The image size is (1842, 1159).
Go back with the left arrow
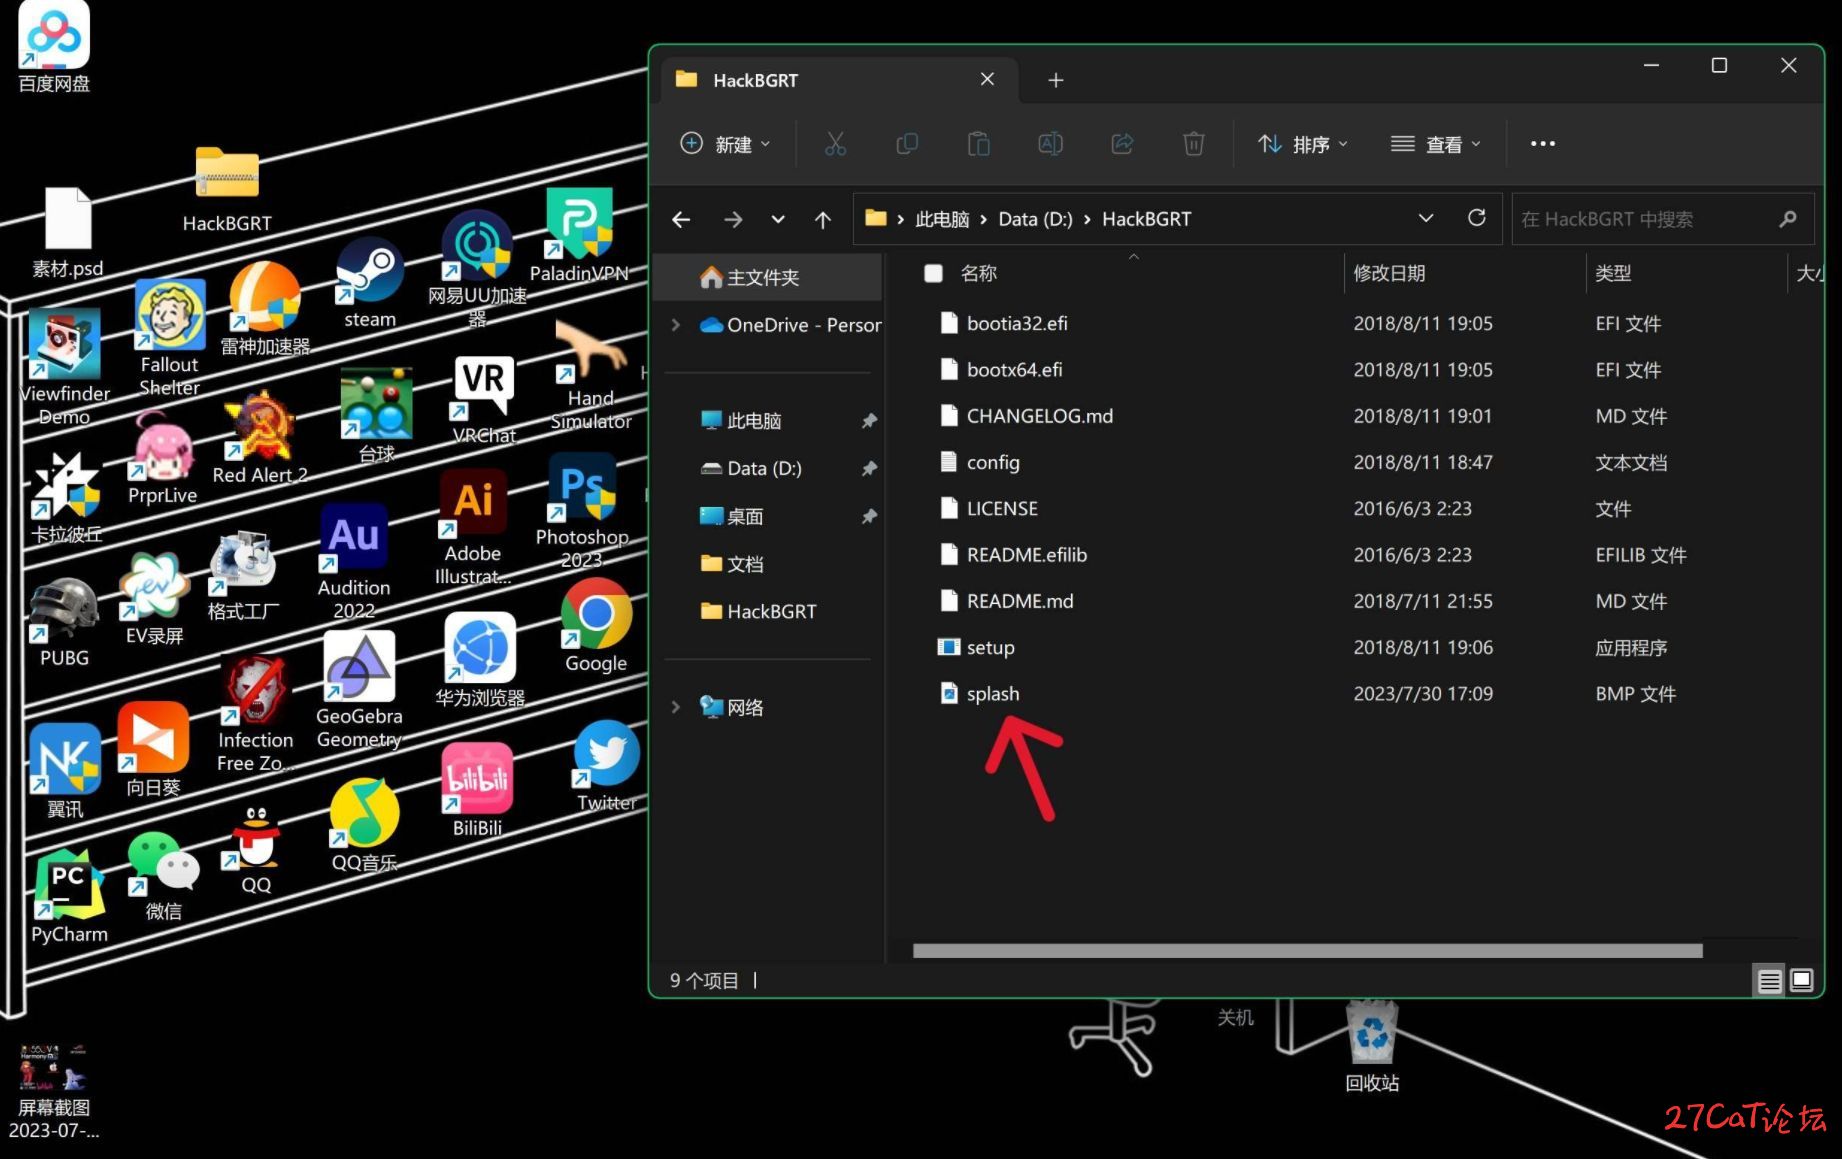click(x=682, y=219)
